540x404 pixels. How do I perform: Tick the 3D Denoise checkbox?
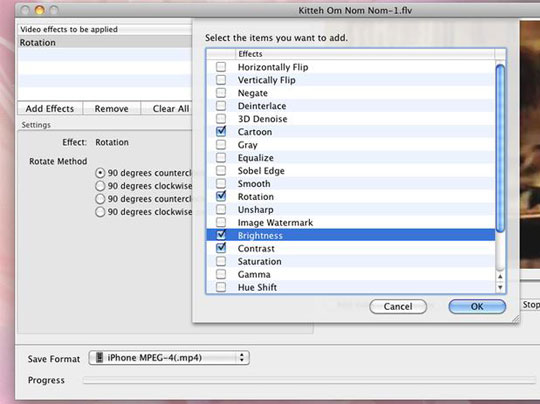click(x=221, y=119)
